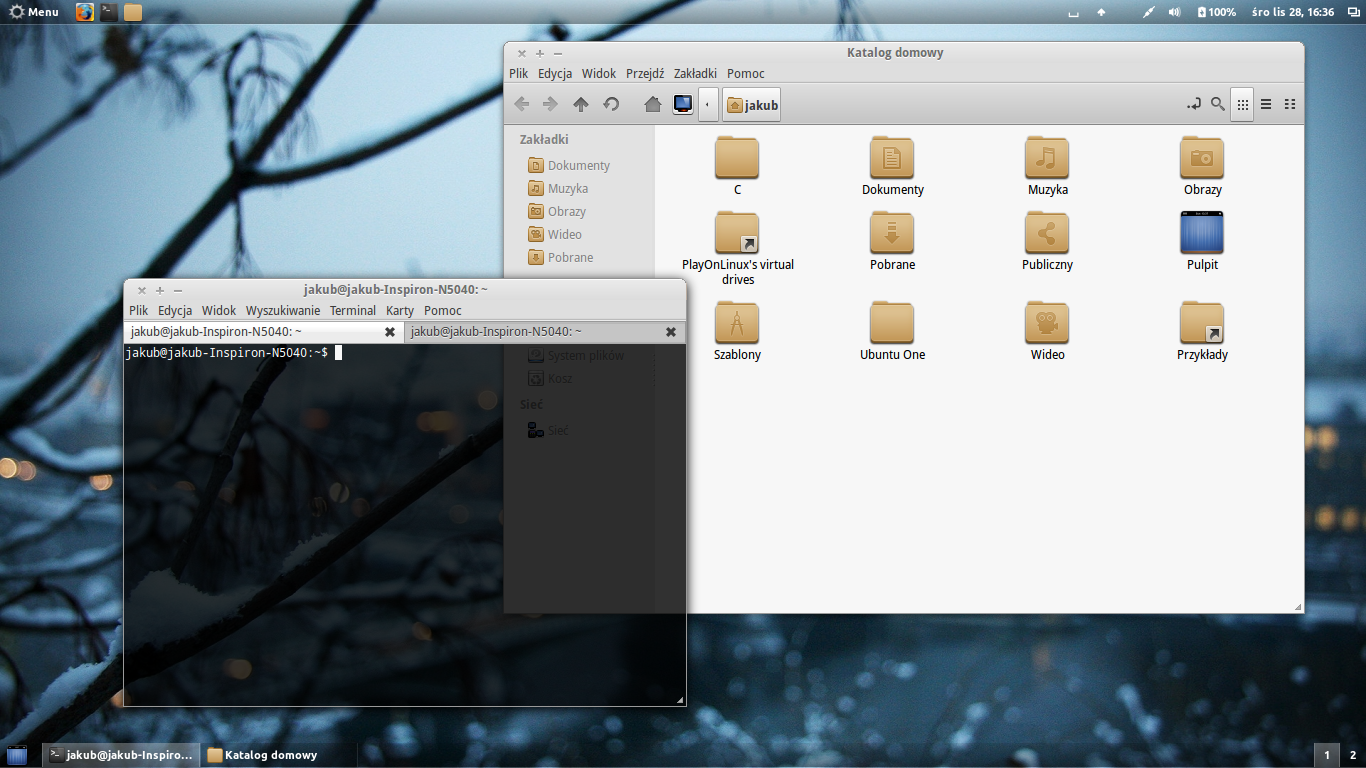Open the Widok menu in the terminal
The image size is (1366, 768).
[x=219, y=311]
